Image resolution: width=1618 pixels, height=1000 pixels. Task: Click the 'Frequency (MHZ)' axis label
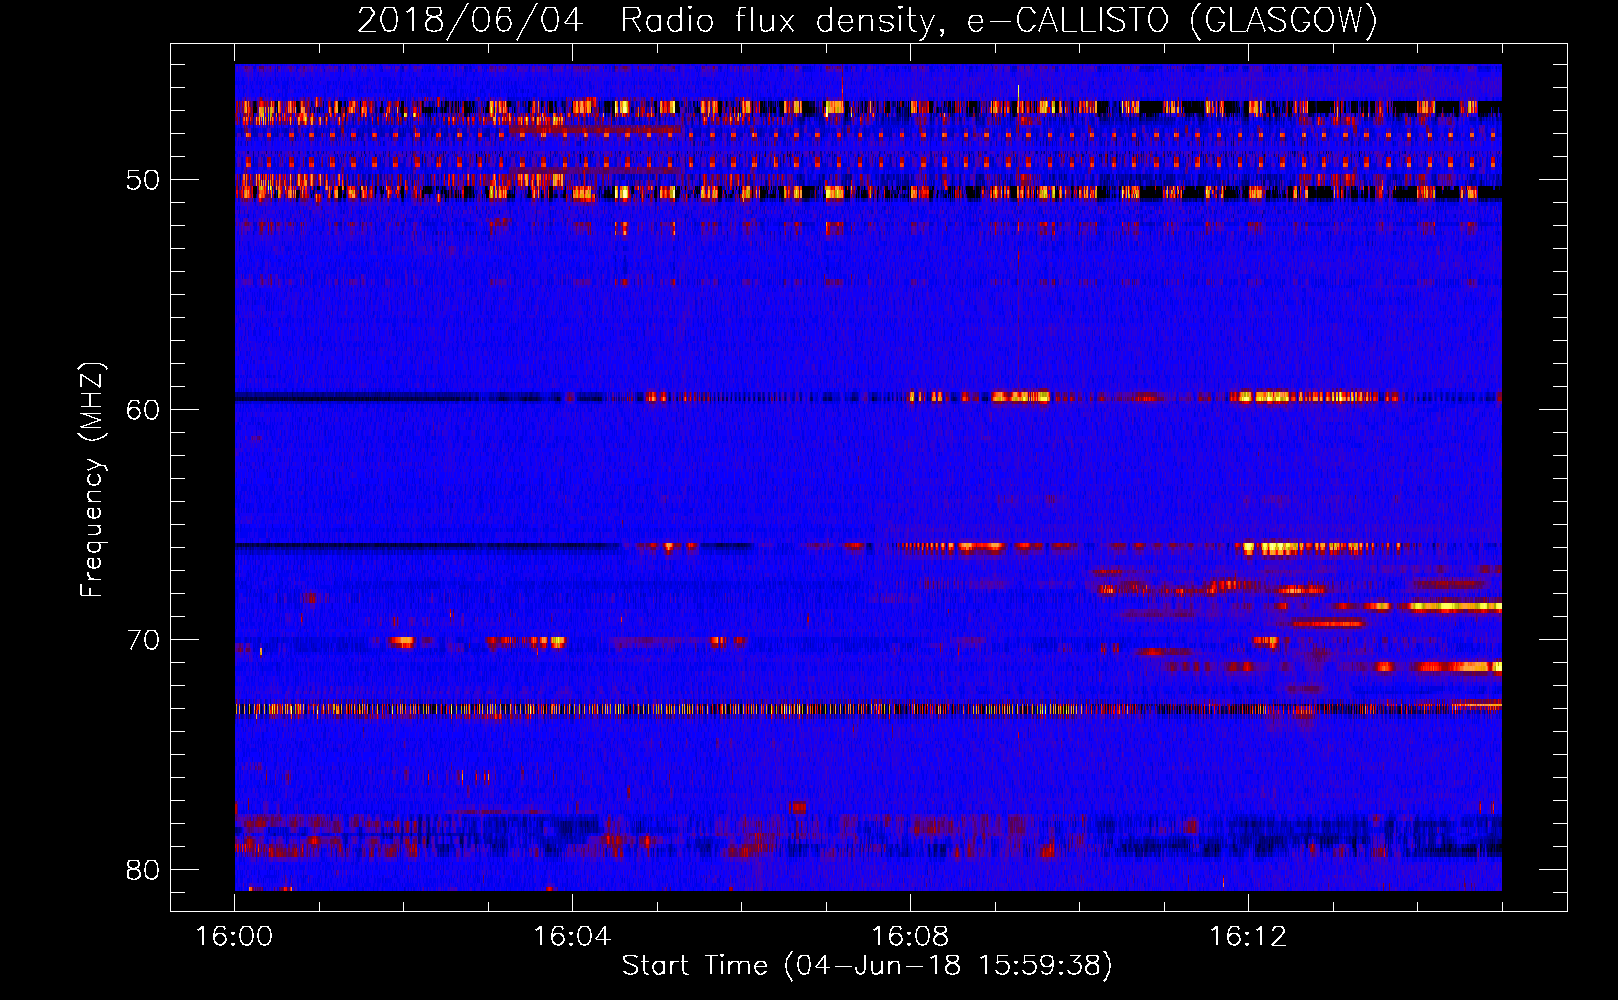click(92, 480)
